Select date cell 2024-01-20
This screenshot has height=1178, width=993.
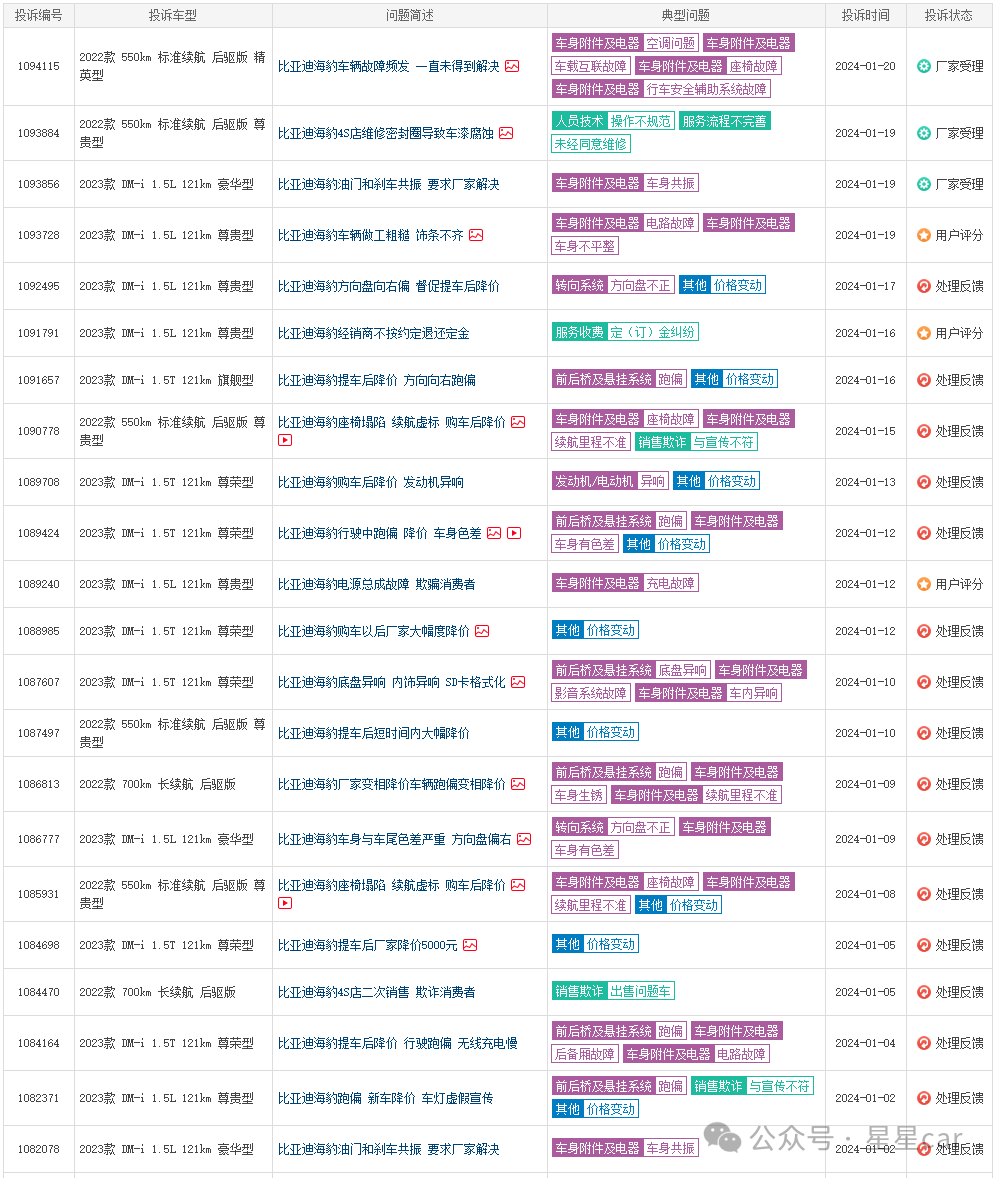[x=865, y=66]
